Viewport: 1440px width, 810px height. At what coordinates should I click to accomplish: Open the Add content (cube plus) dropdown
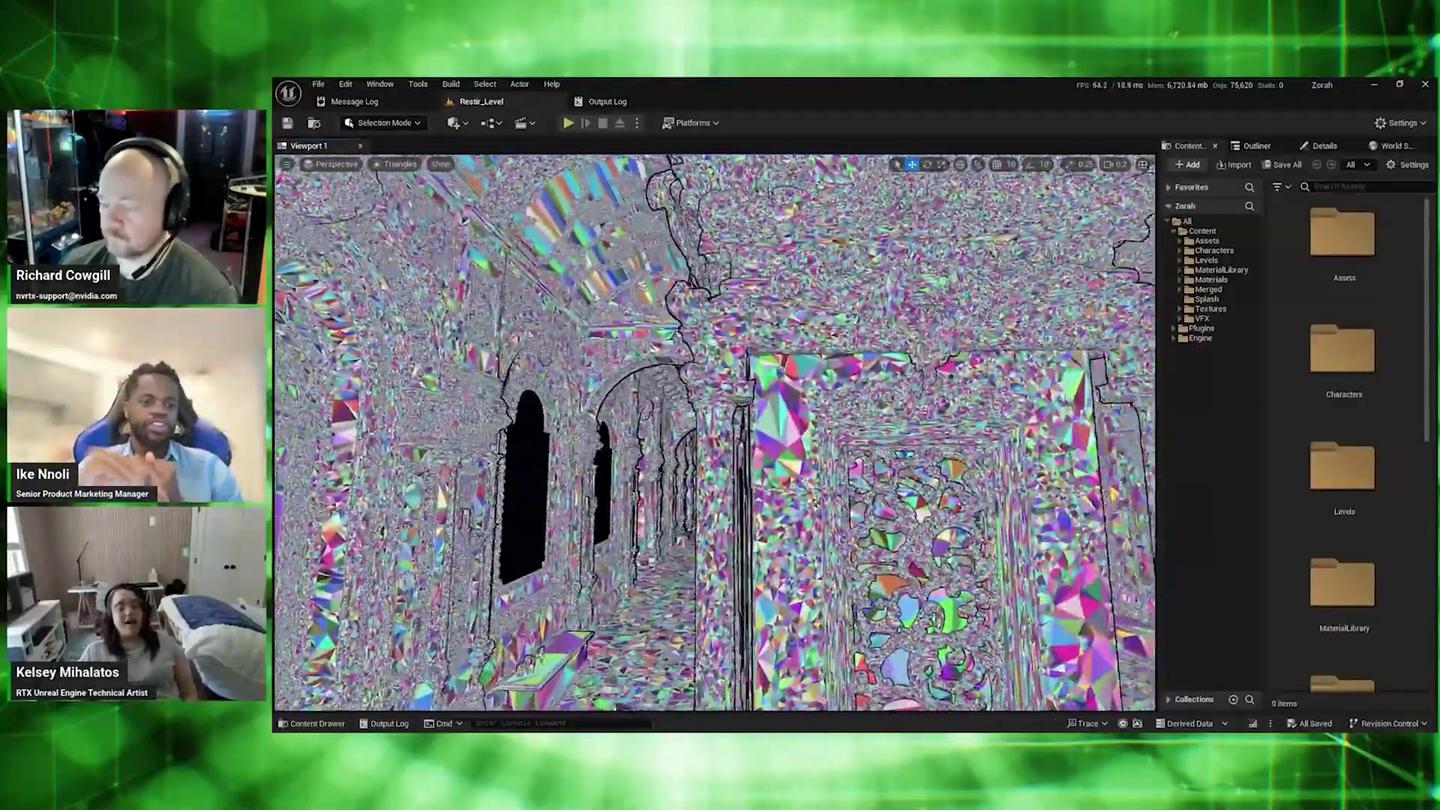point(457,123)
